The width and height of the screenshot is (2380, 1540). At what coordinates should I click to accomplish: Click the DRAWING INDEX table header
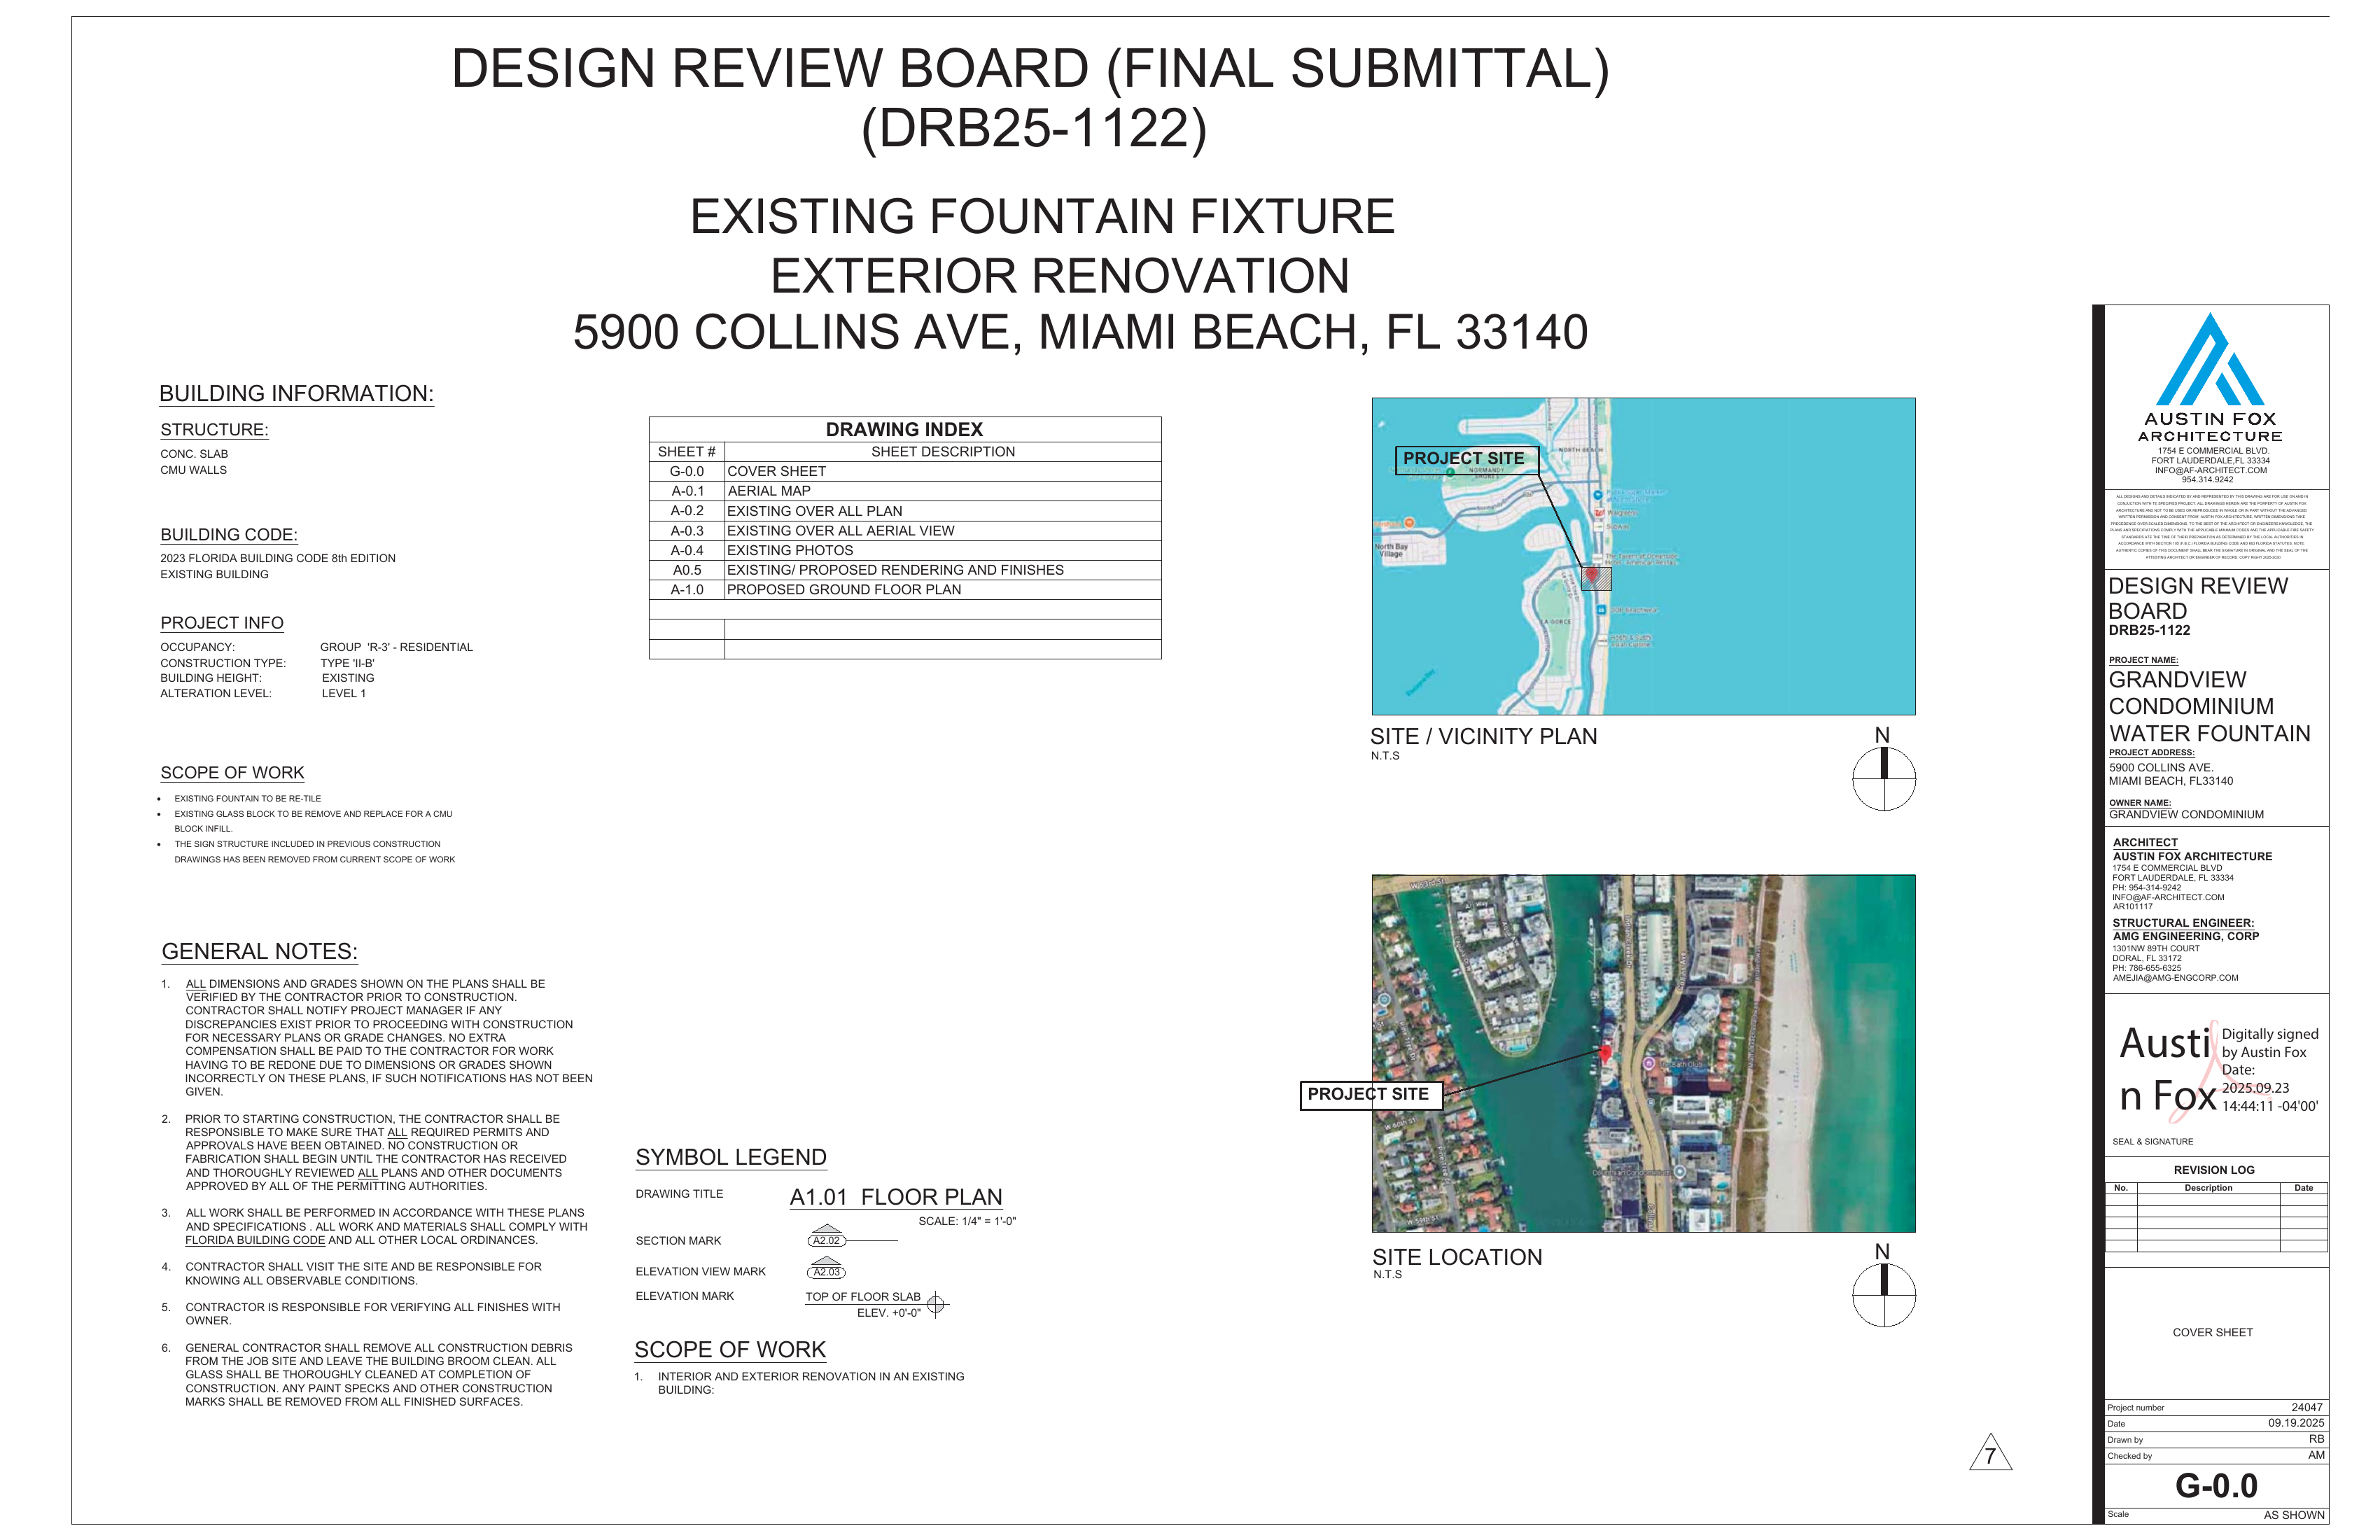click(904, 429)
